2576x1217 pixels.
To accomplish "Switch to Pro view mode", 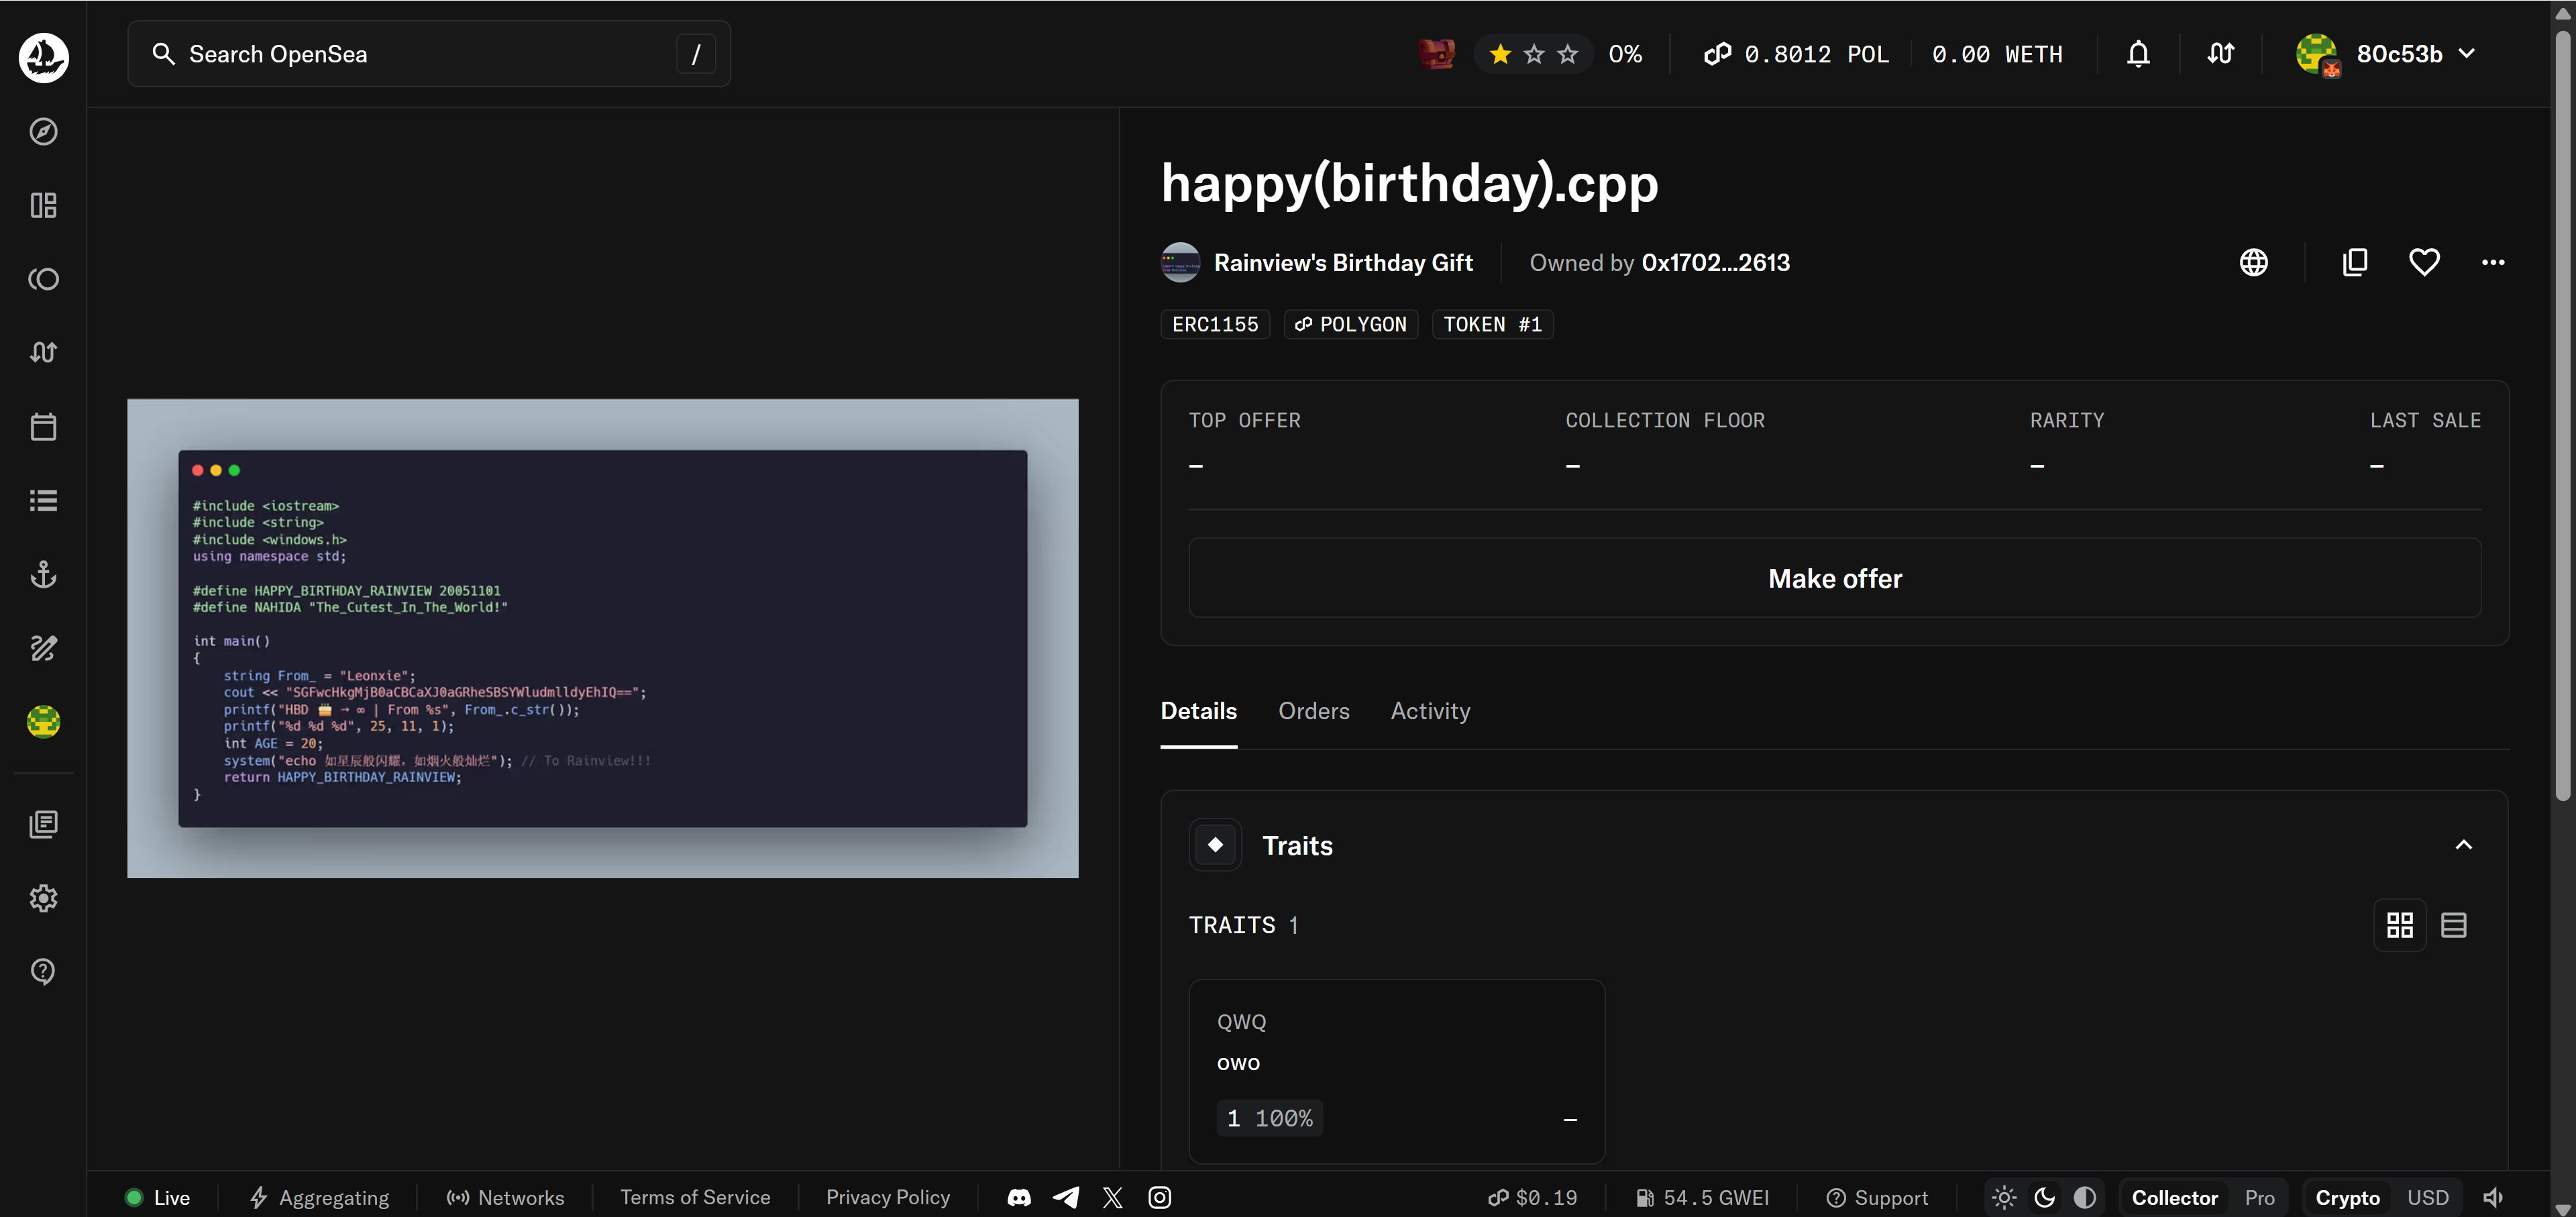I will tap(2259, 1197).
